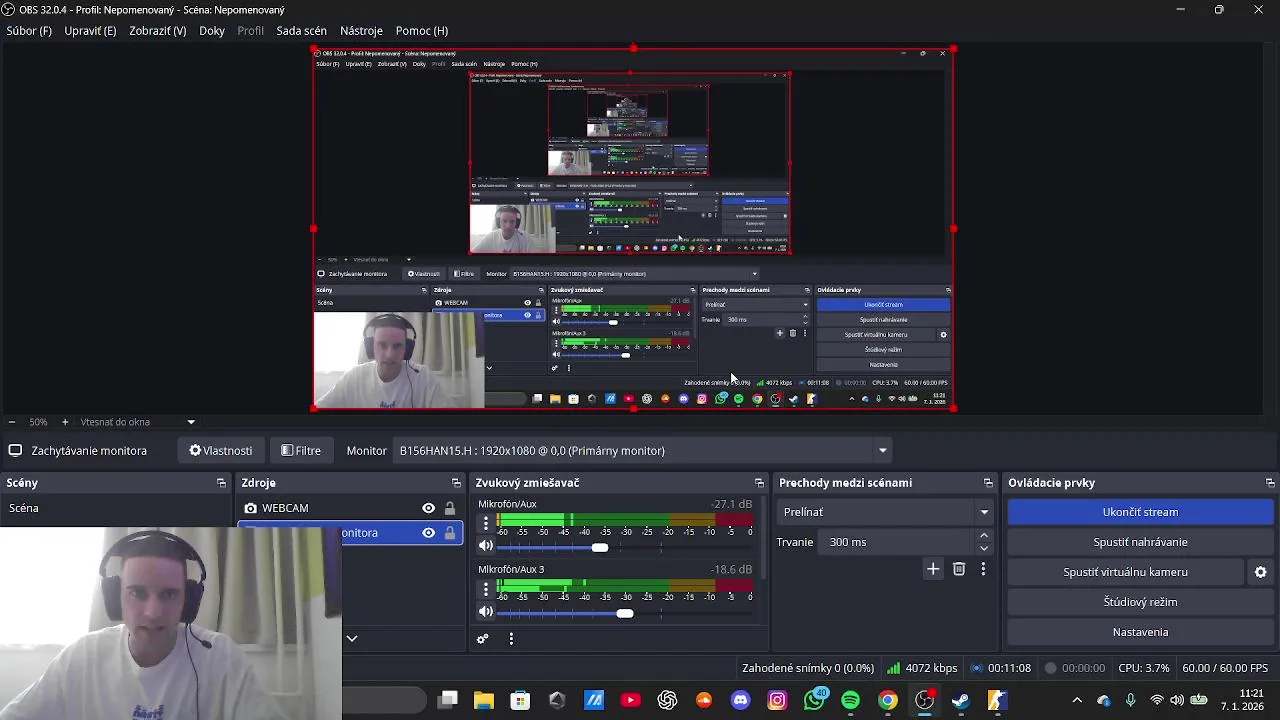This screenshot has height=720, width=1280.
Task: Click Ukončiť stream button
Action: click(1140, 512)
